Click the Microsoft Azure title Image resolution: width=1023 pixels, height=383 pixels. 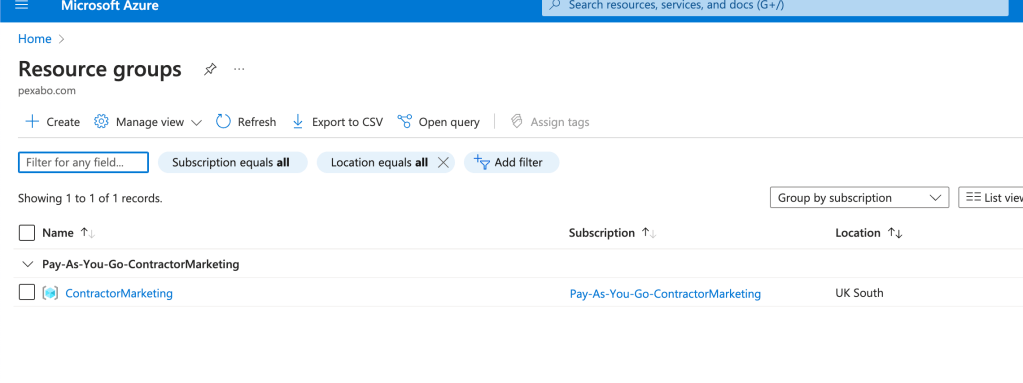coord(110,6)
